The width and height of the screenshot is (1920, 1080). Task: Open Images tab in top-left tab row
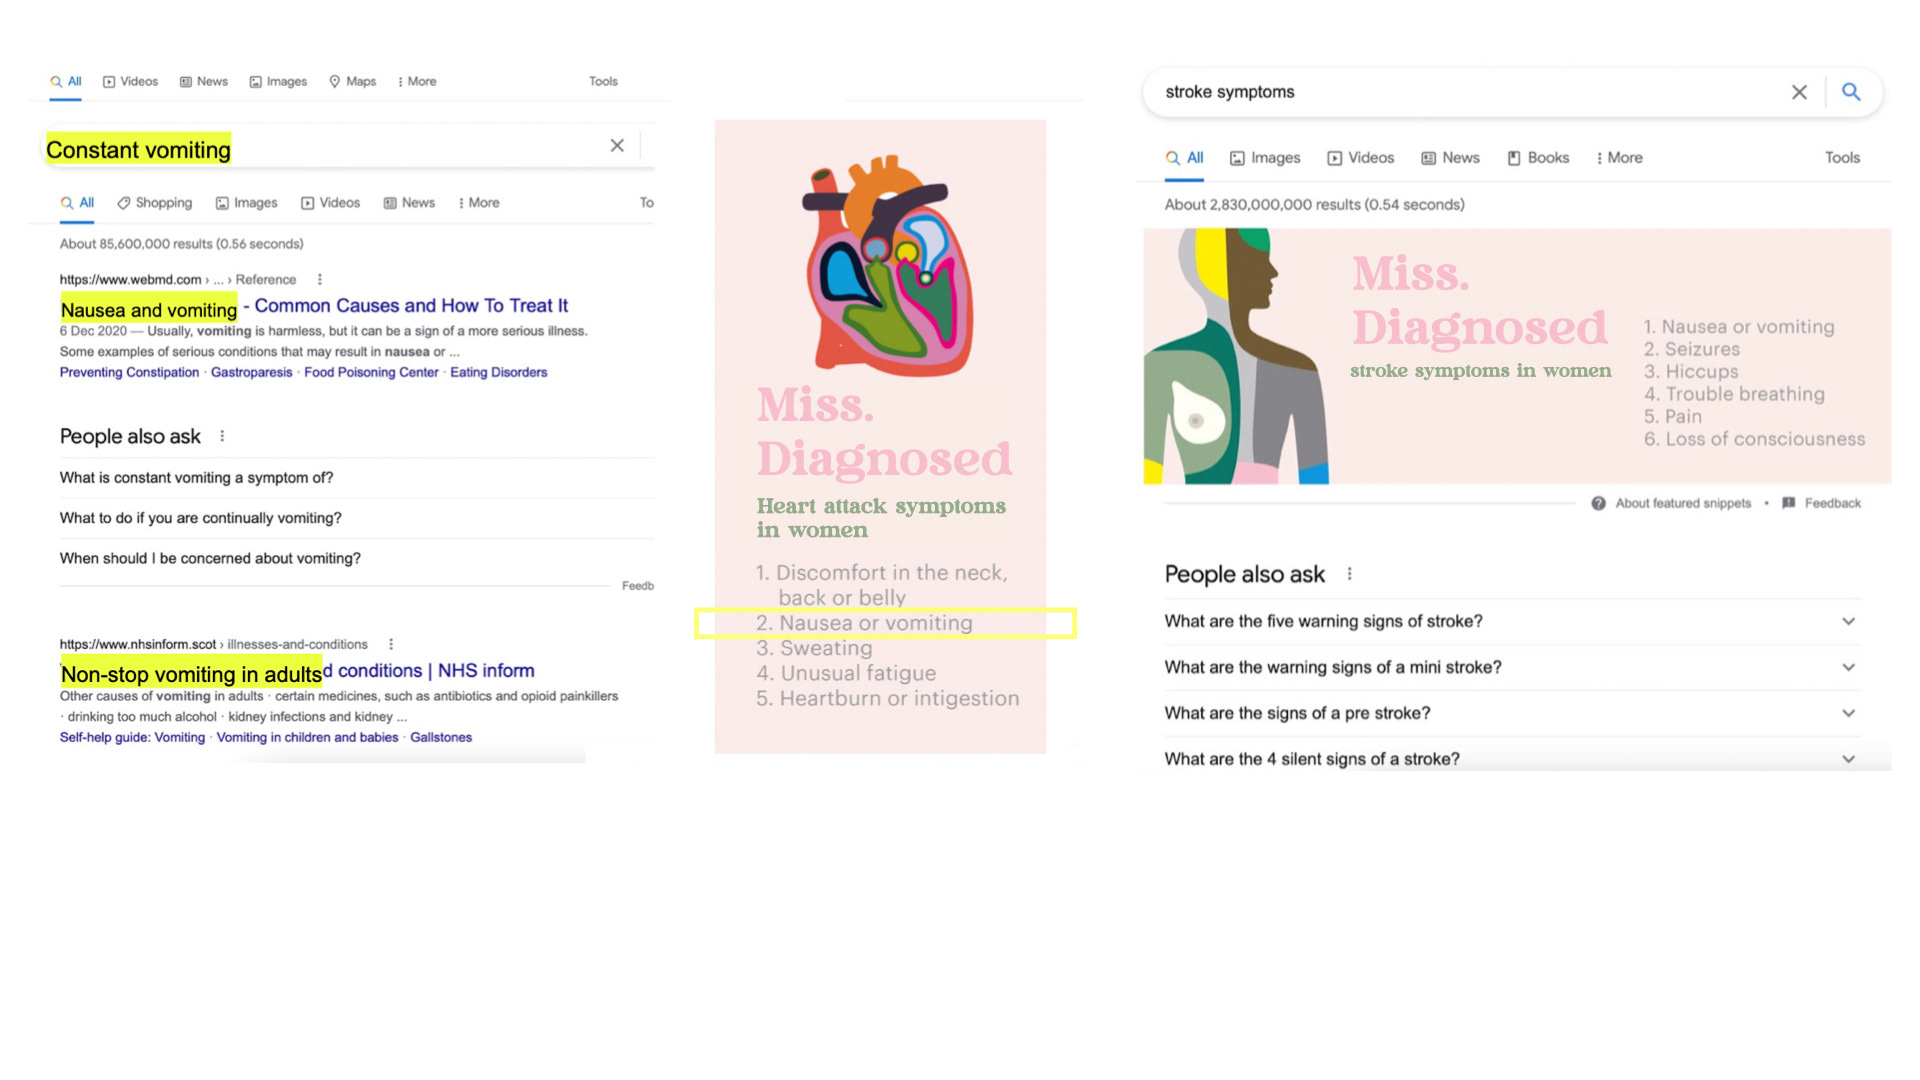[x=278, y=82]
